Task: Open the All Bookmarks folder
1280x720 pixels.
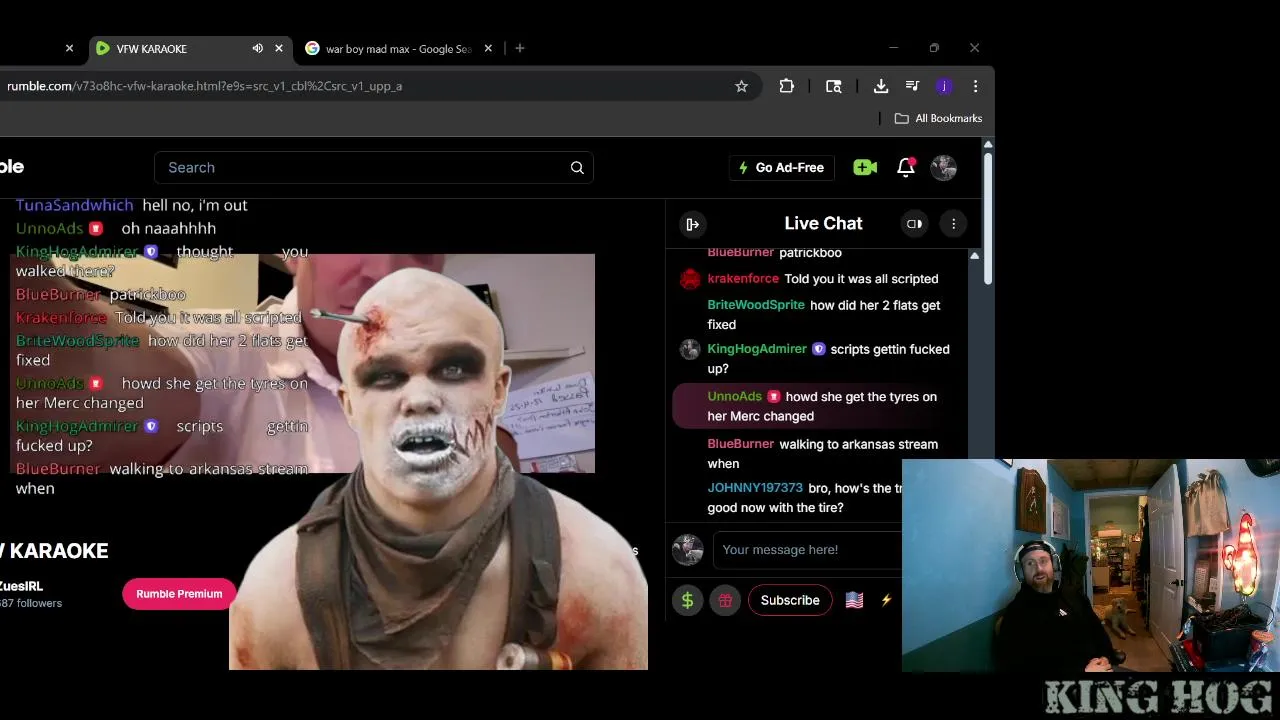Action: [938, 118]
